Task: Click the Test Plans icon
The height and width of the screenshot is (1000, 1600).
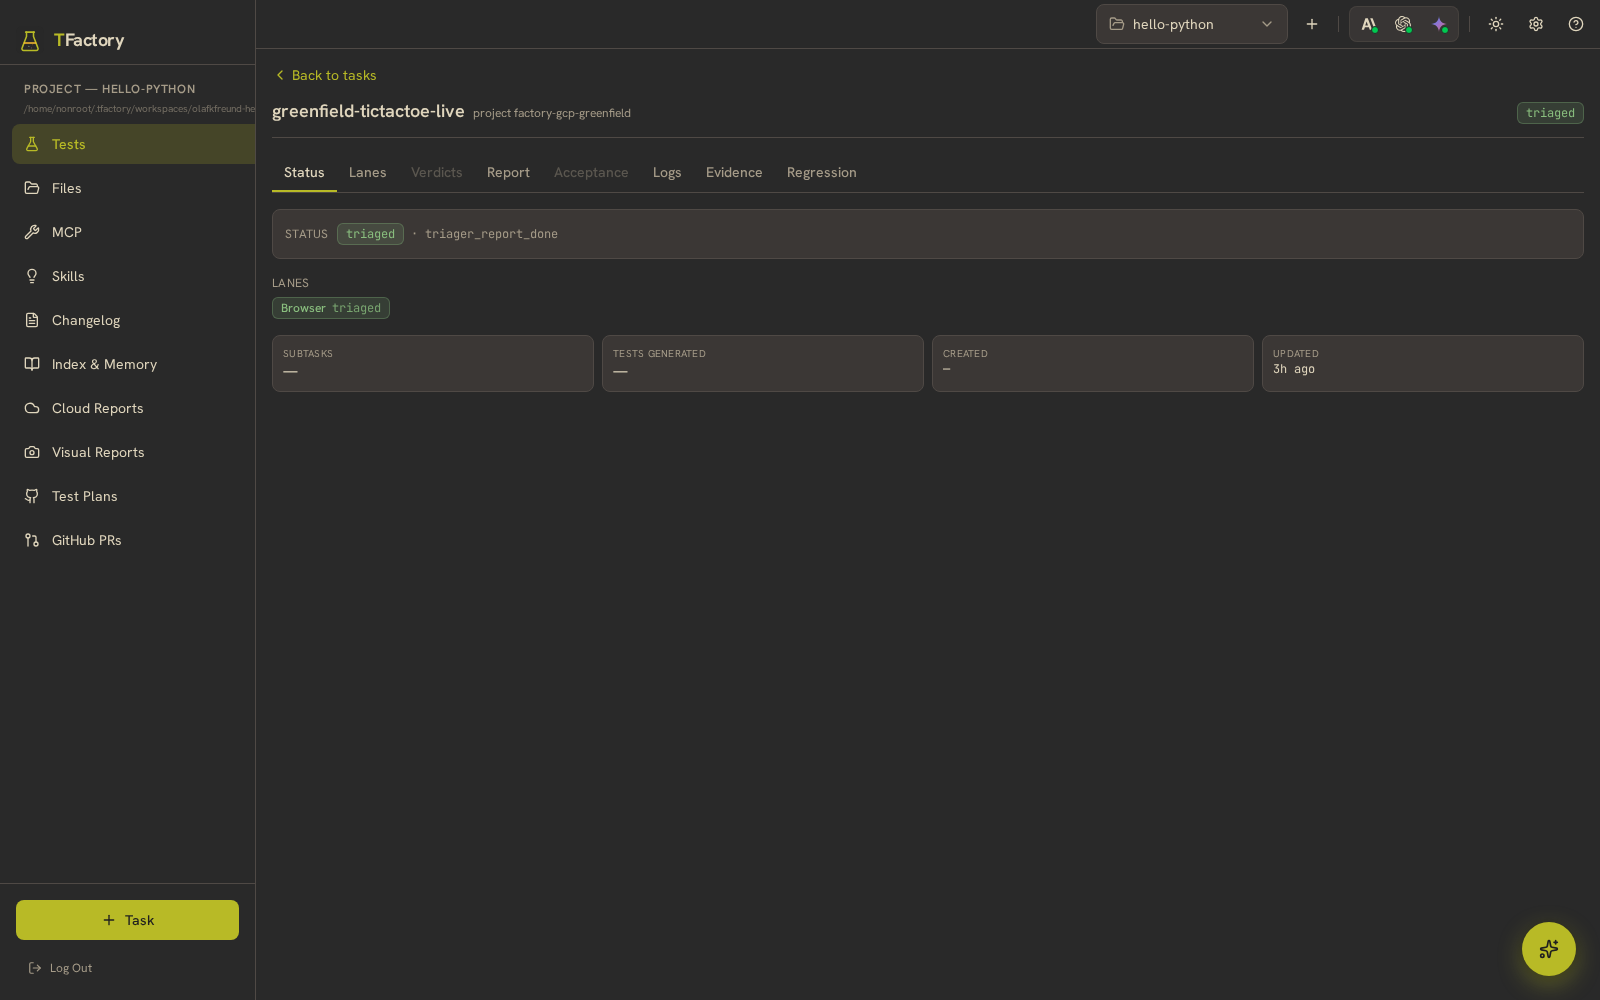Action: pos(32,496)
